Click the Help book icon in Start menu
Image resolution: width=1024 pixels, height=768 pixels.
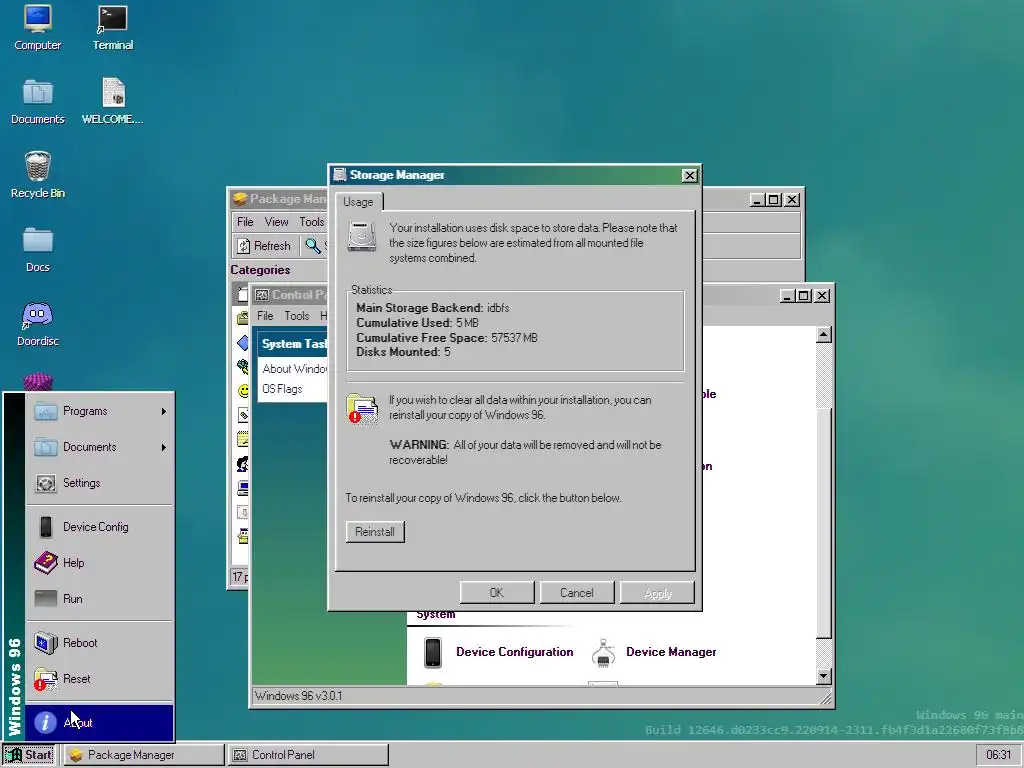(x=46, y=562)
